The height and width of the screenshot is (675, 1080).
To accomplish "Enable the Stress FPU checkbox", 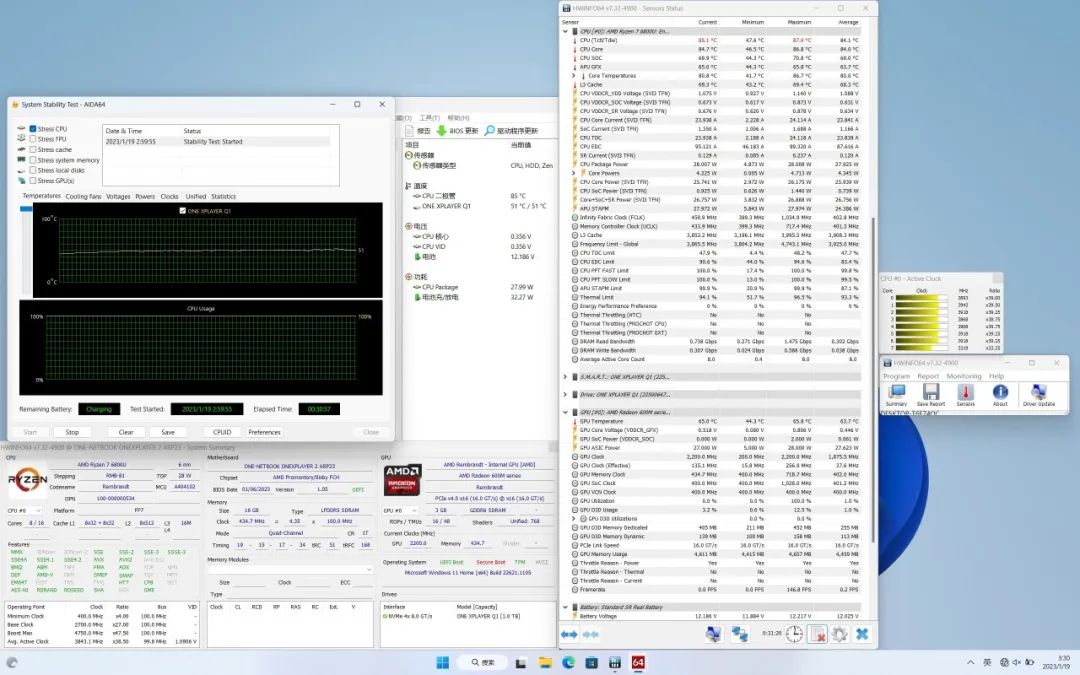I will click(x=32, y=139).
